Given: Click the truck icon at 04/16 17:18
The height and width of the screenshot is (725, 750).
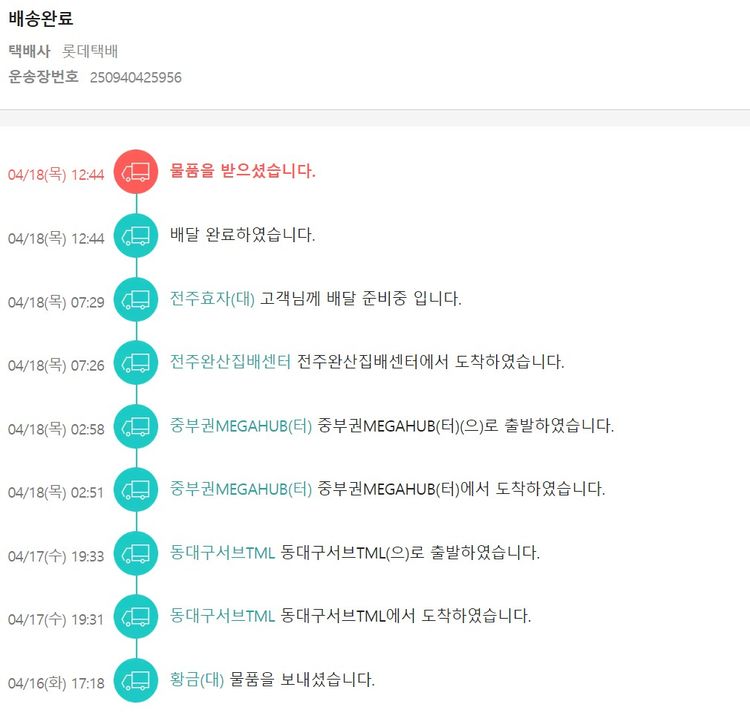Looking at the screenshot, I should pyautogui.click(x=136, y=680).
